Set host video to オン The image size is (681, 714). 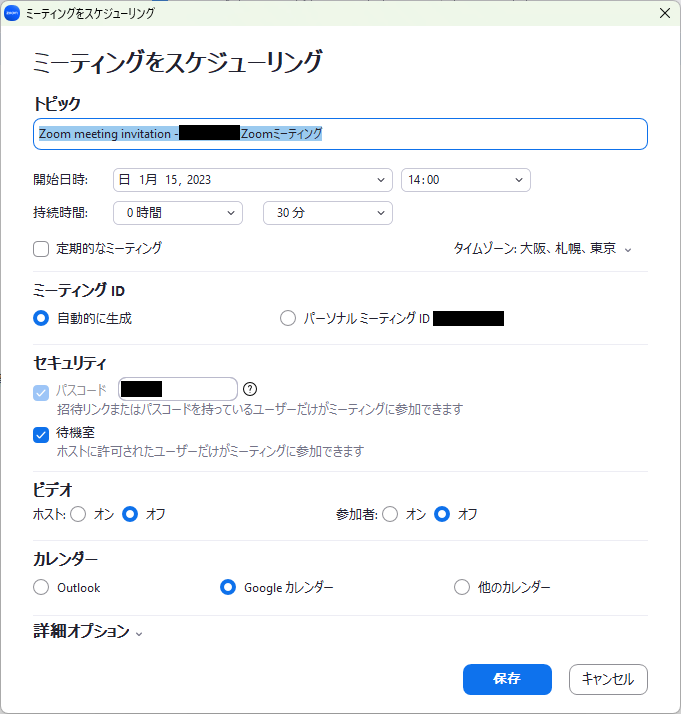(78, 514)
